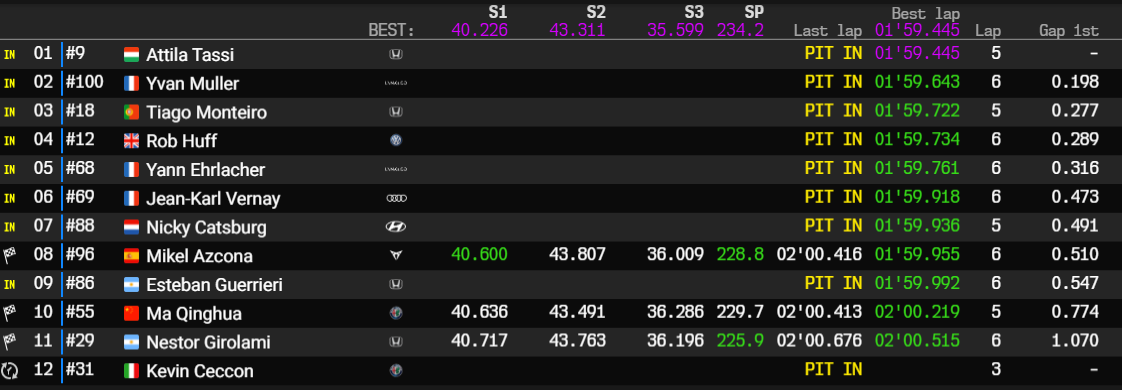Click Rob Huff's gap value 0.289

pyautogui.click(x=1075, y=140)
